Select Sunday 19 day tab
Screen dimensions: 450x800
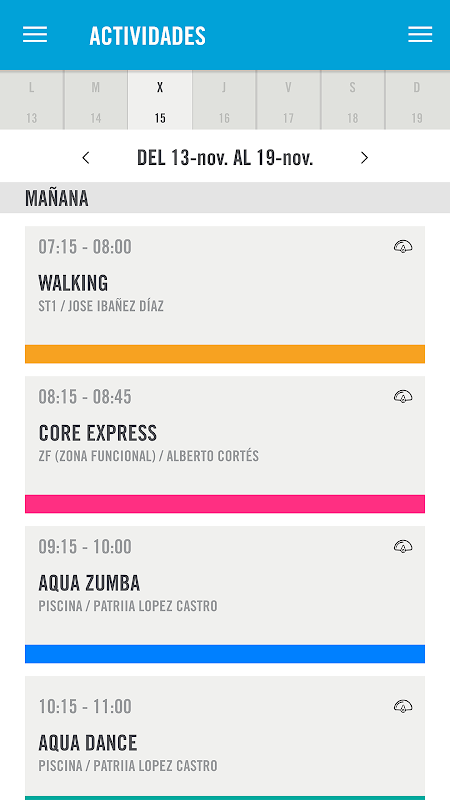(417, 100)
